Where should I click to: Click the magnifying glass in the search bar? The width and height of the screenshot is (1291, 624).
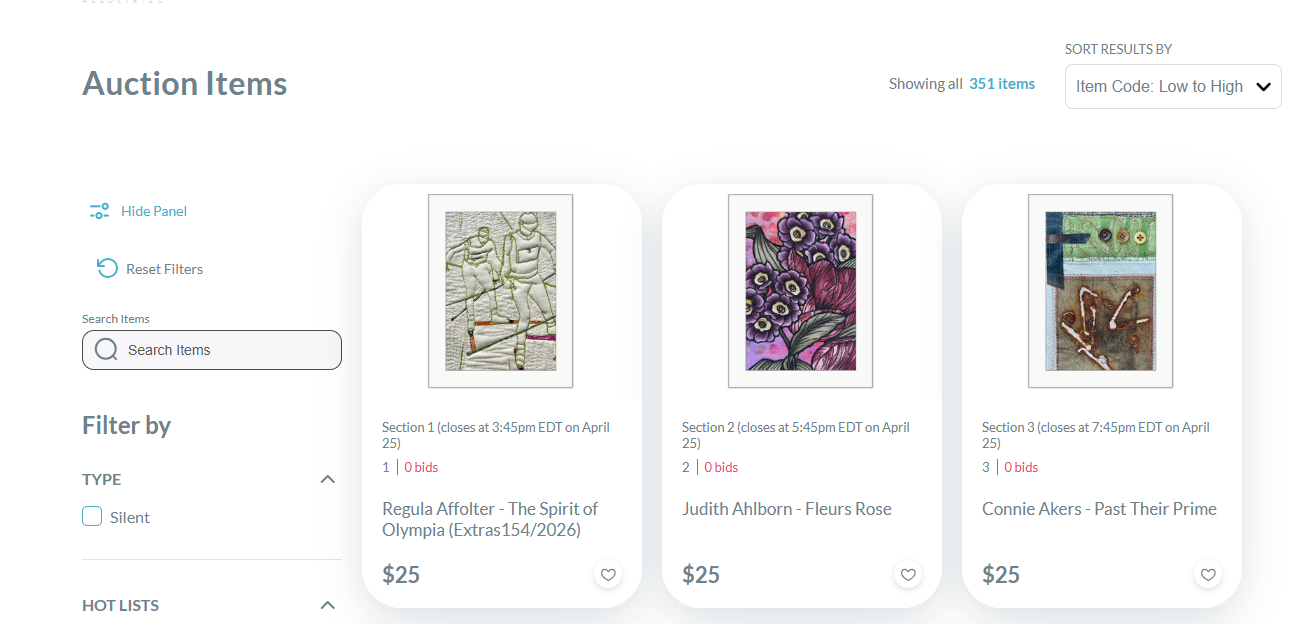click(106, 349)
